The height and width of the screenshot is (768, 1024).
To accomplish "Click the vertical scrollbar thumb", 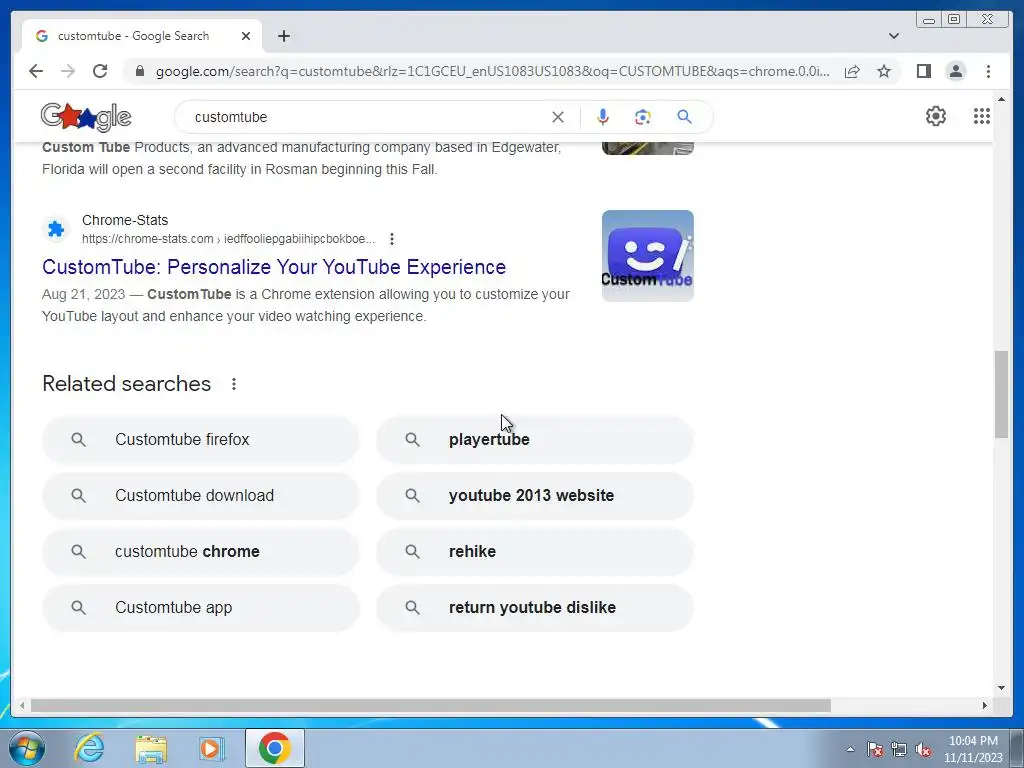I will 1001,394.
